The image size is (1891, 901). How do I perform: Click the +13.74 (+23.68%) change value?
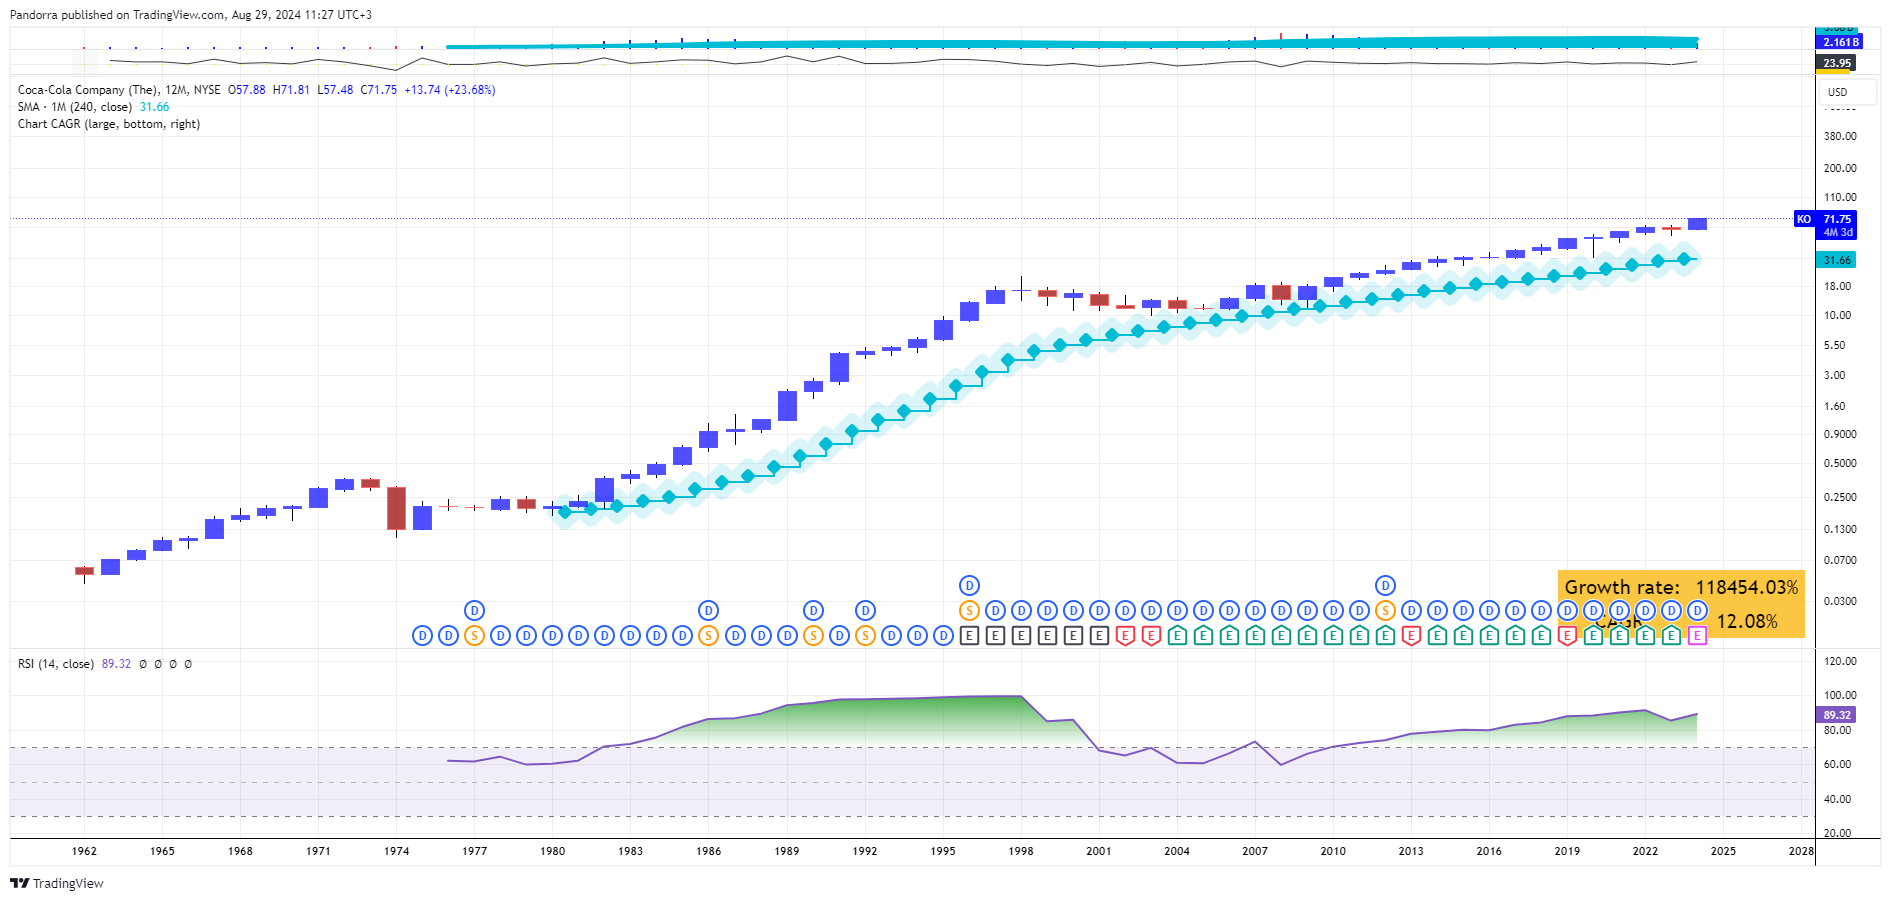(x=450, y=90)
